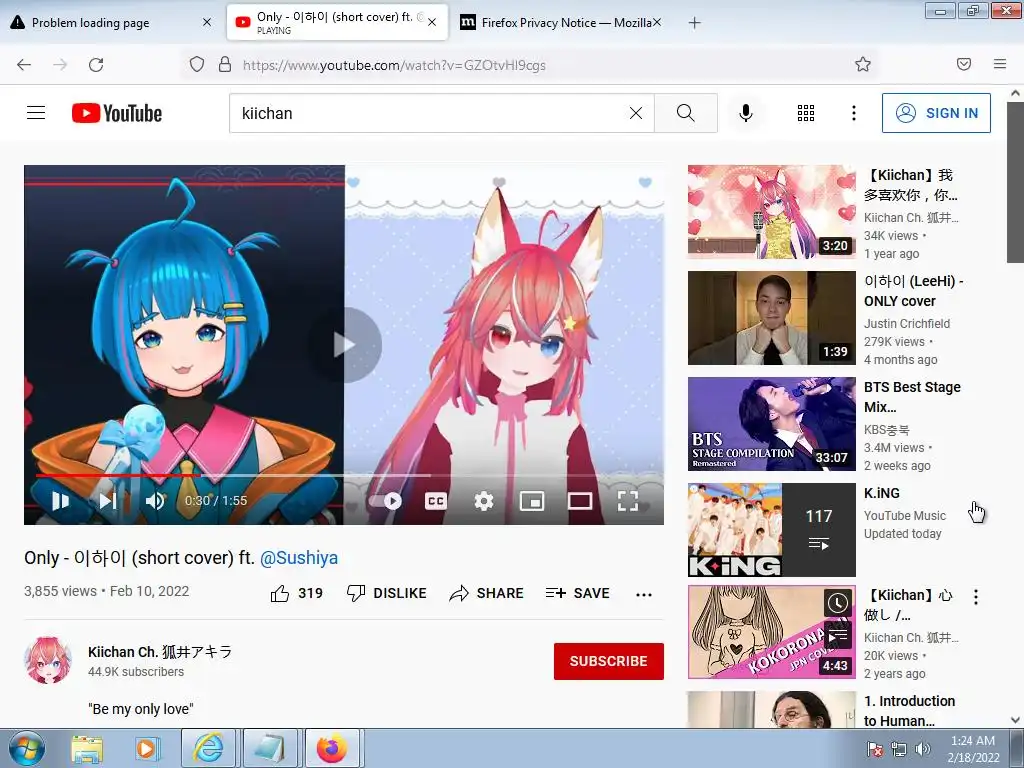Show site security padlock info
Image resolution: width=1024 pixels, height=768 pixels.
point(225,65)
